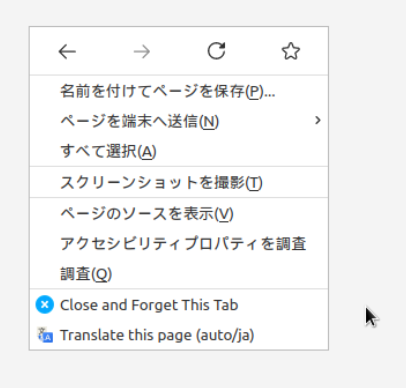Take a screenshot via スクリーンショットを撮影(T)

179,182
